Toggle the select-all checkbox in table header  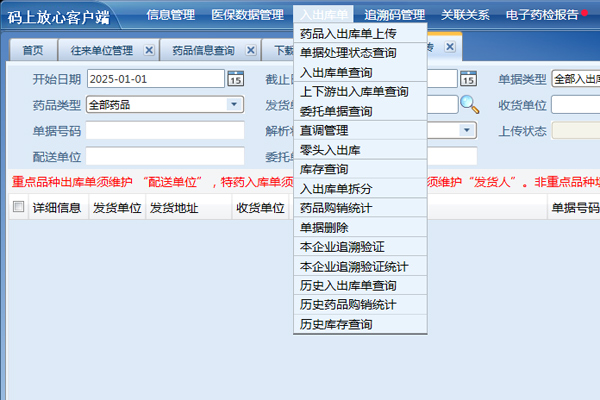18,208
